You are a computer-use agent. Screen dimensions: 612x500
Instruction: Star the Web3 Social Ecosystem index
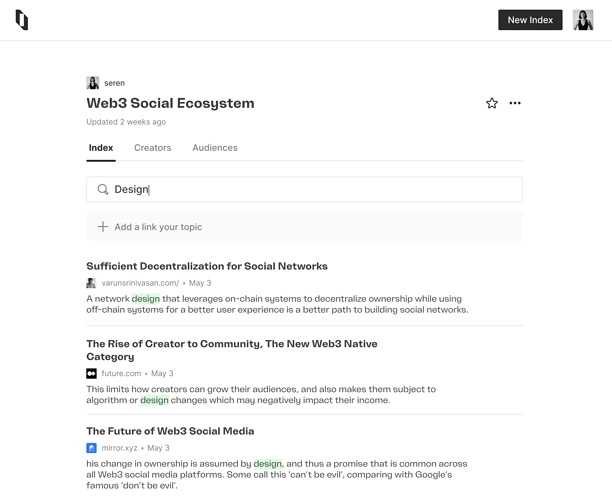click(x=492, y=103)
